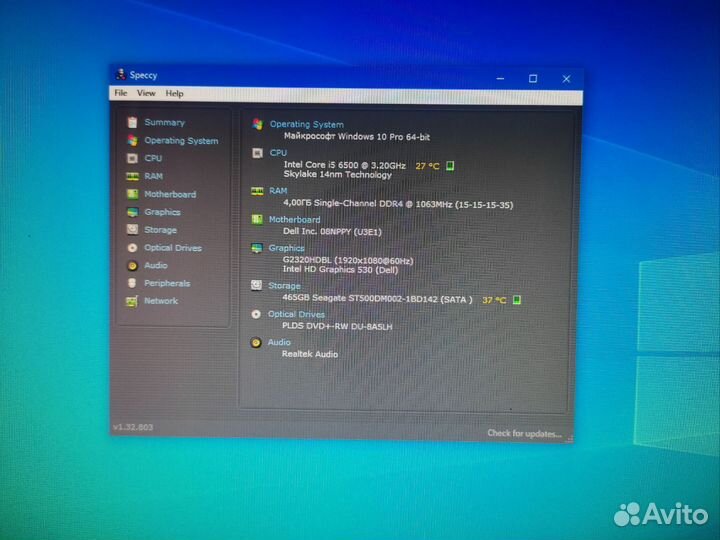Screen dimensions: 720x540
Task: Click the Optical Drives icon in summary pane
Action: pos(256,315)
